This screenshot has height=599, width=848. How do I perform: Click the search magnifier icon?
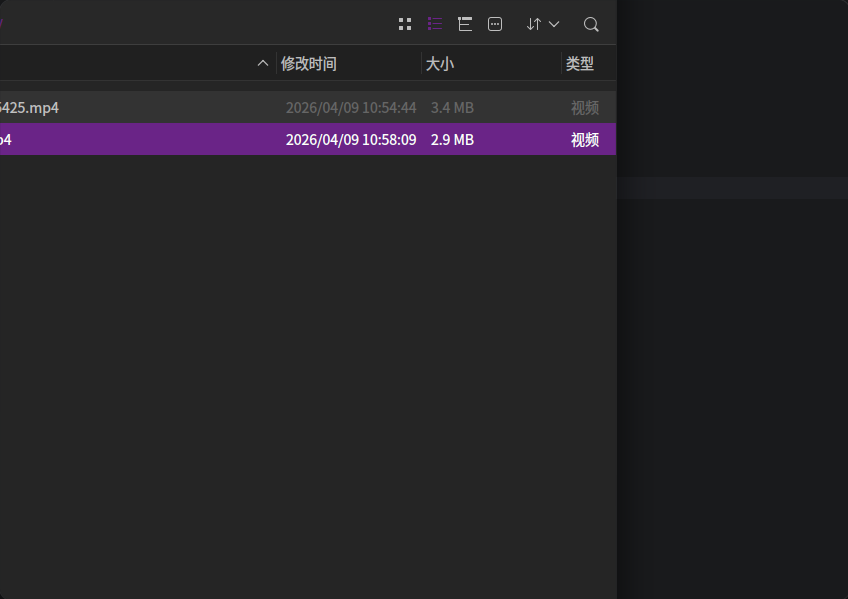pos(591,23)
